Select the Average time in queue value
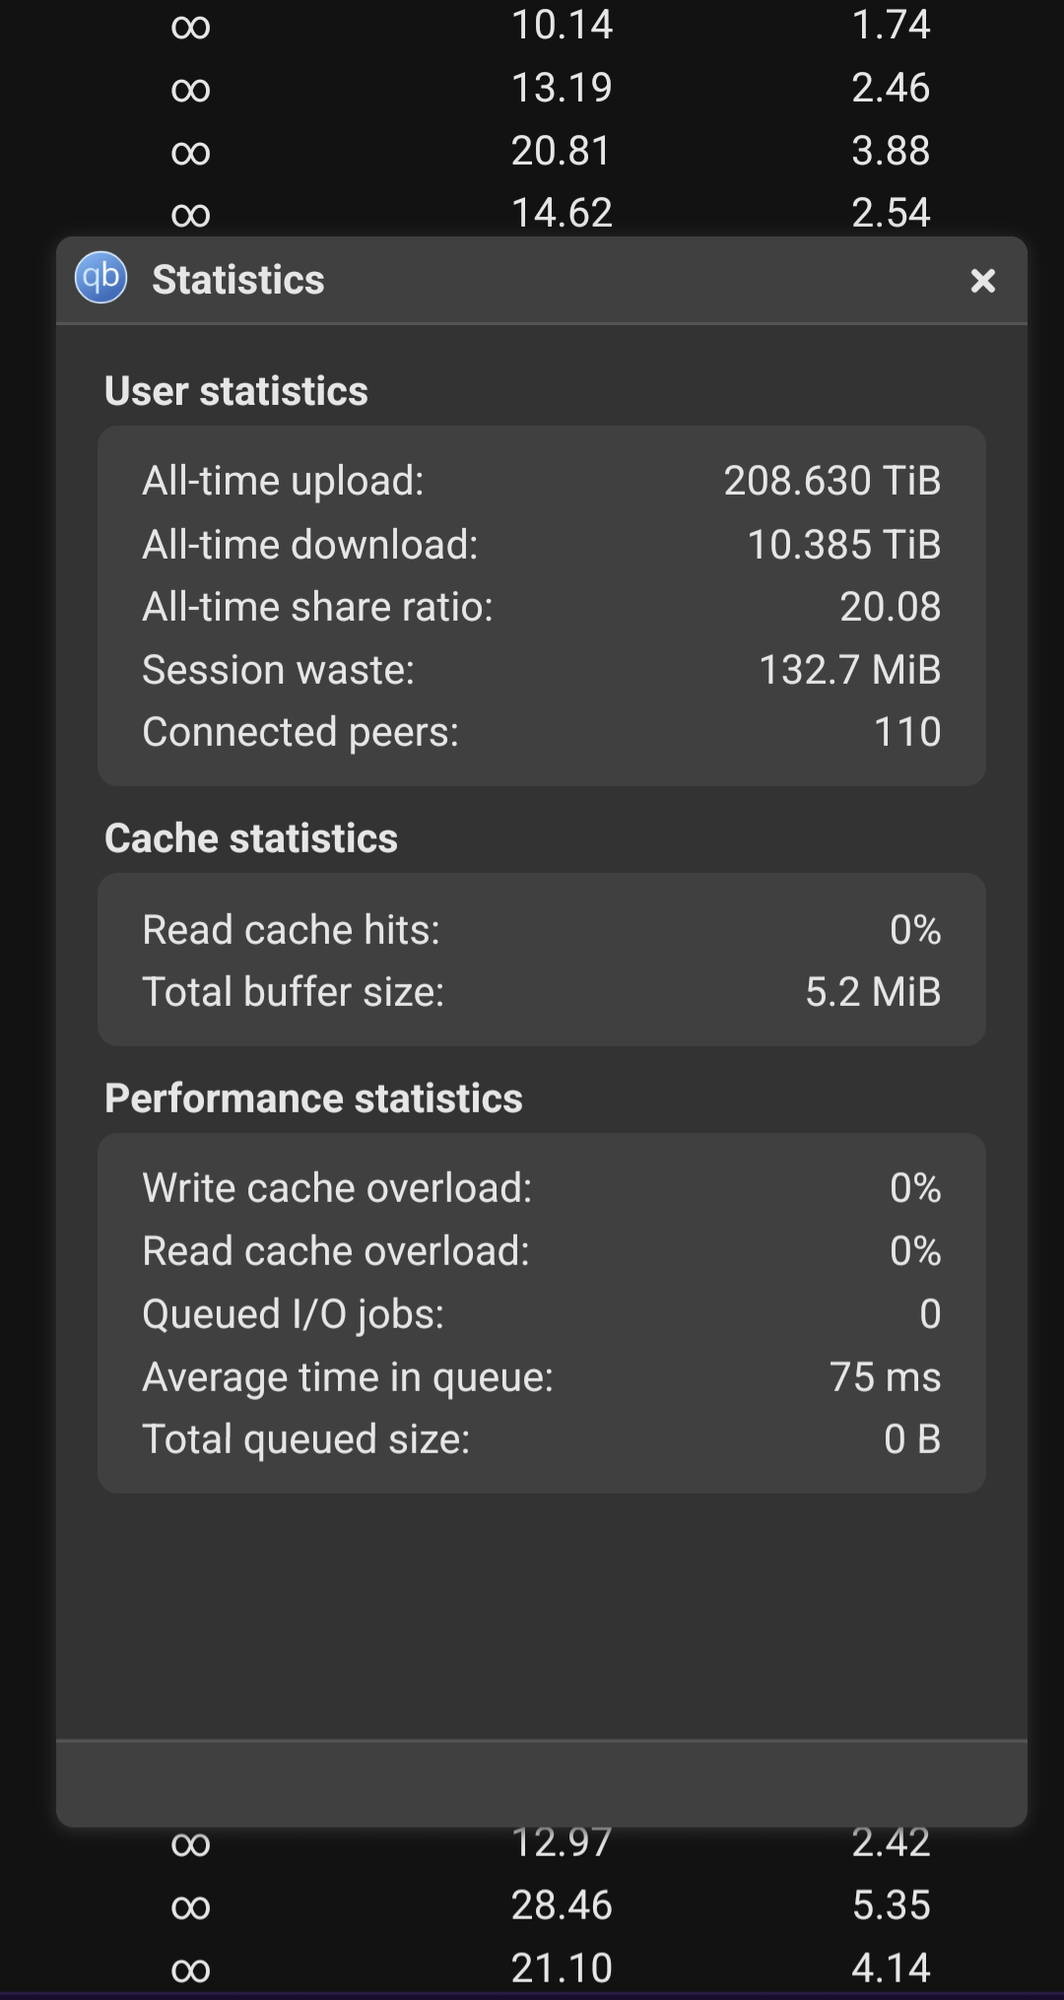The width and height of the screenshot is (1064, 2000). click(885, 1377)
